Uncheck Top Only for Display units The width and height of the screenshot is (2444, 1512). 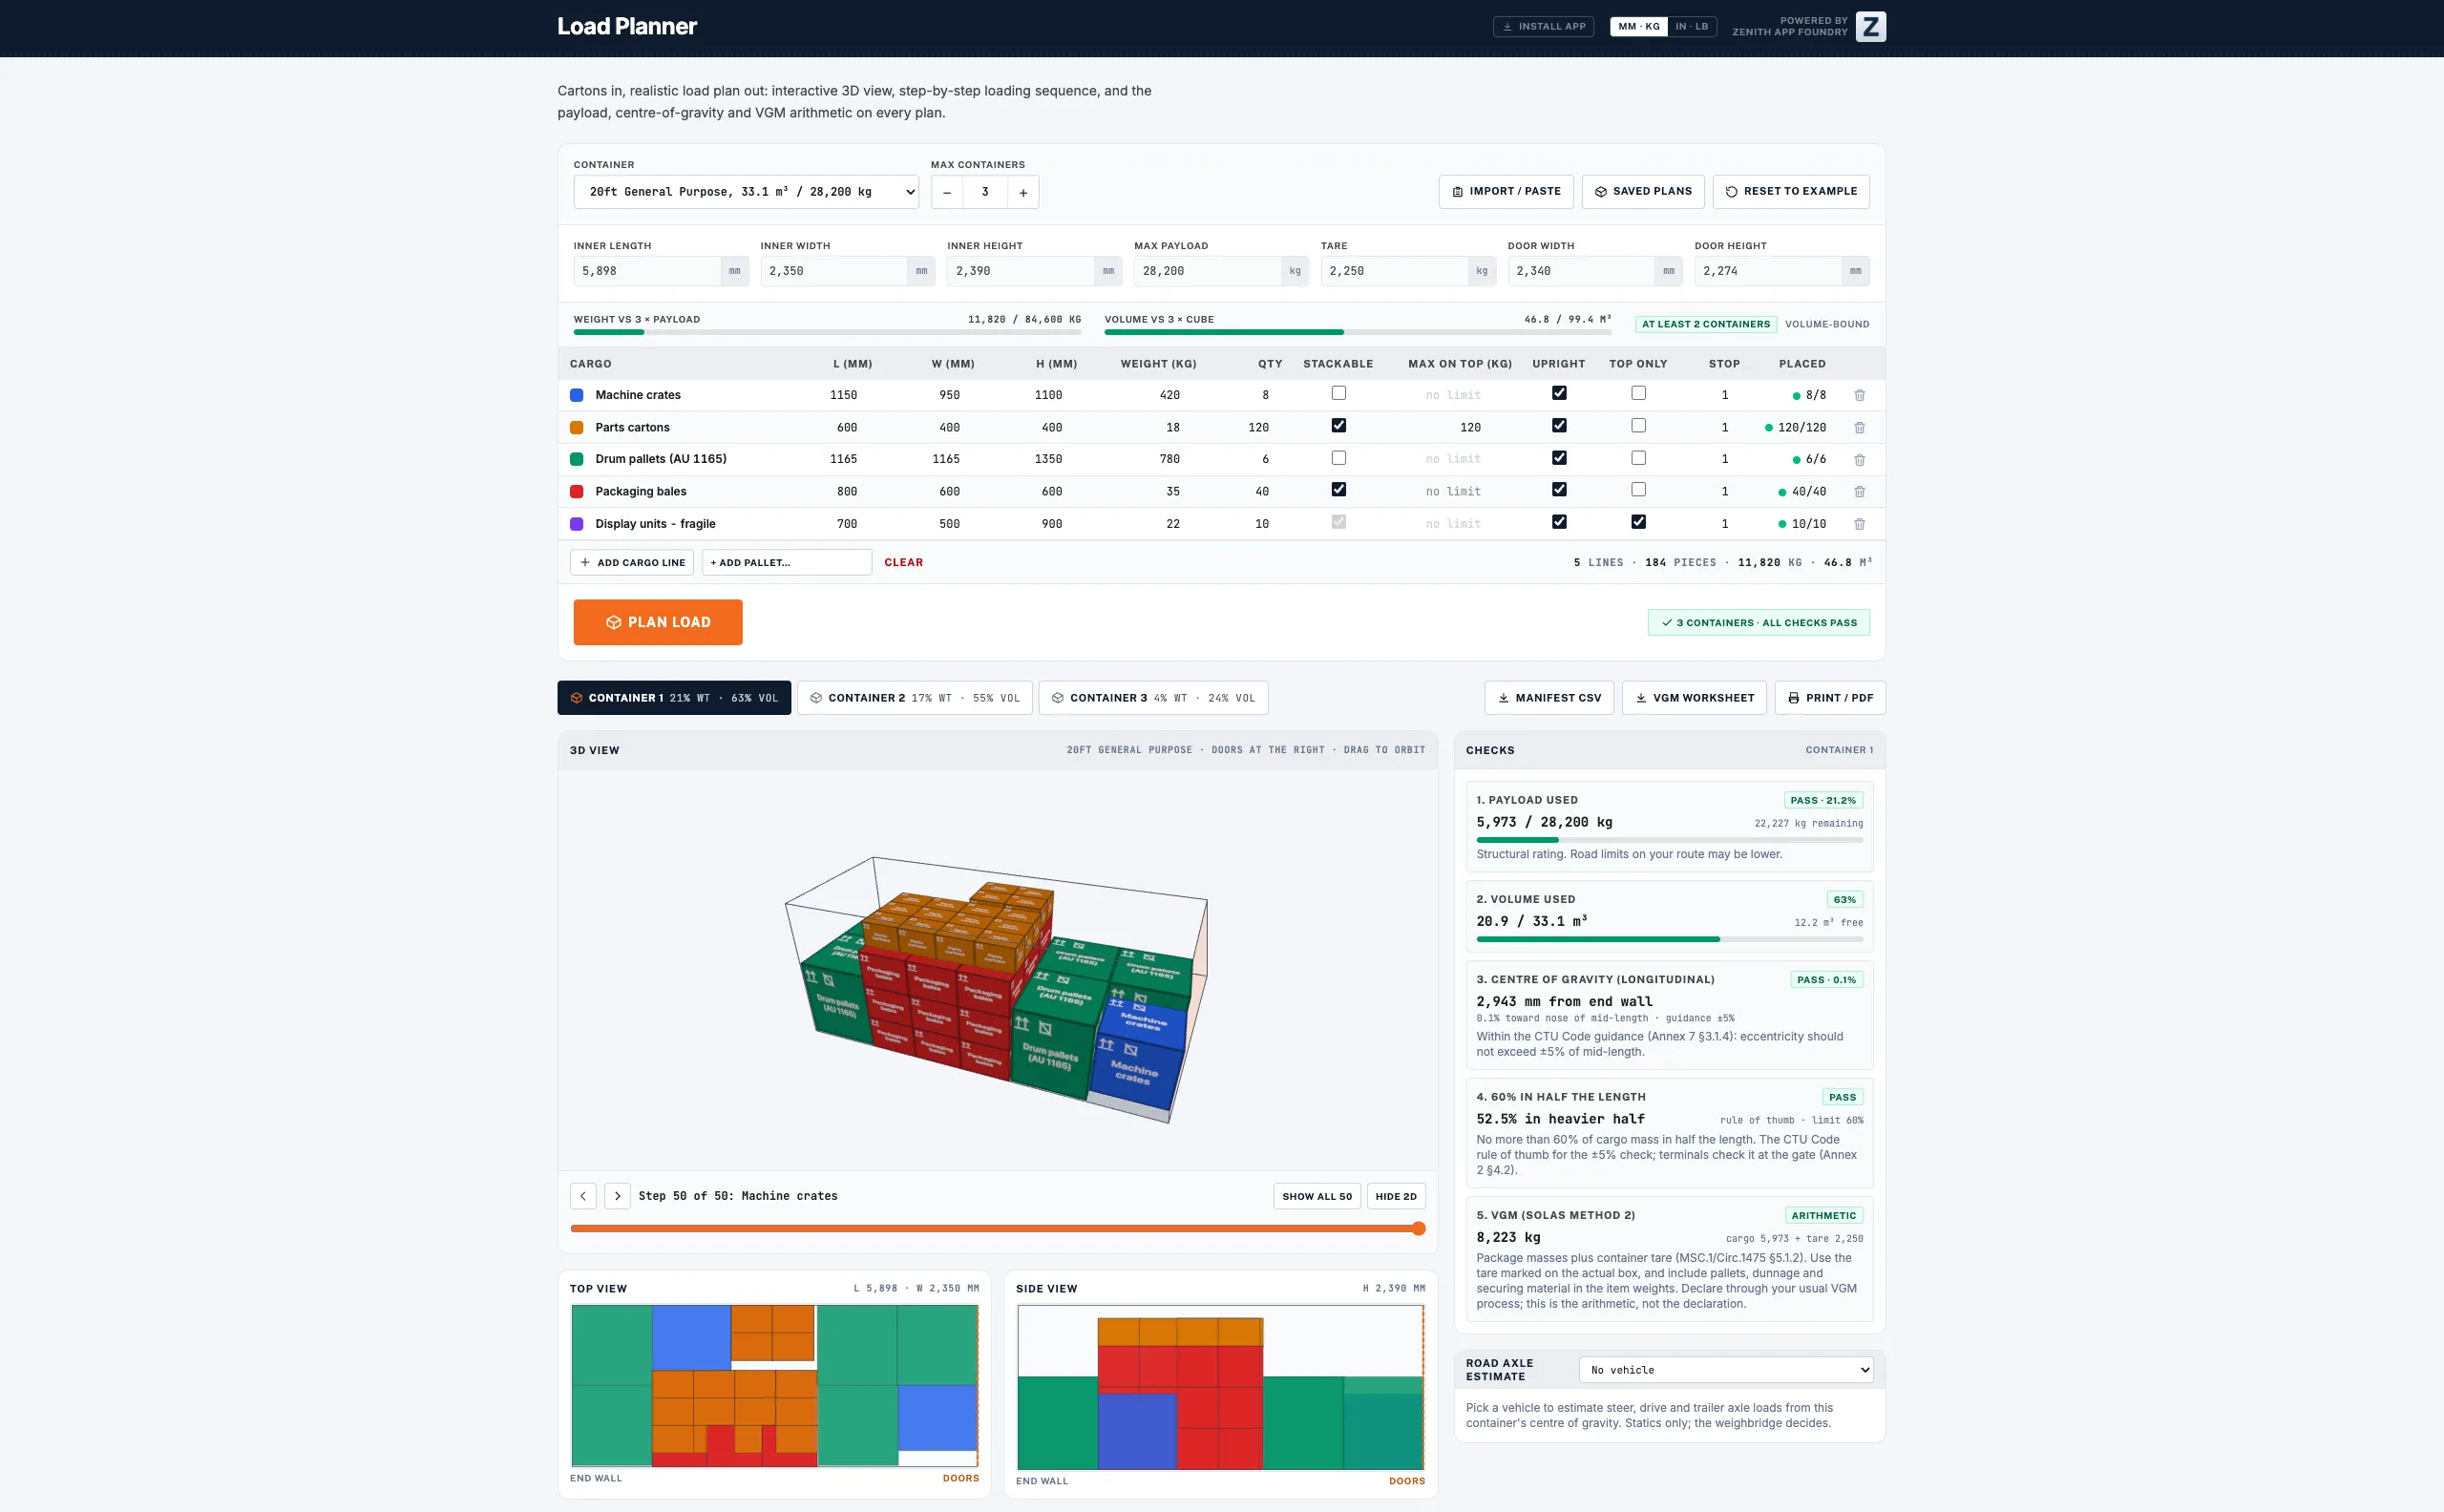[x=1638, y=522]
